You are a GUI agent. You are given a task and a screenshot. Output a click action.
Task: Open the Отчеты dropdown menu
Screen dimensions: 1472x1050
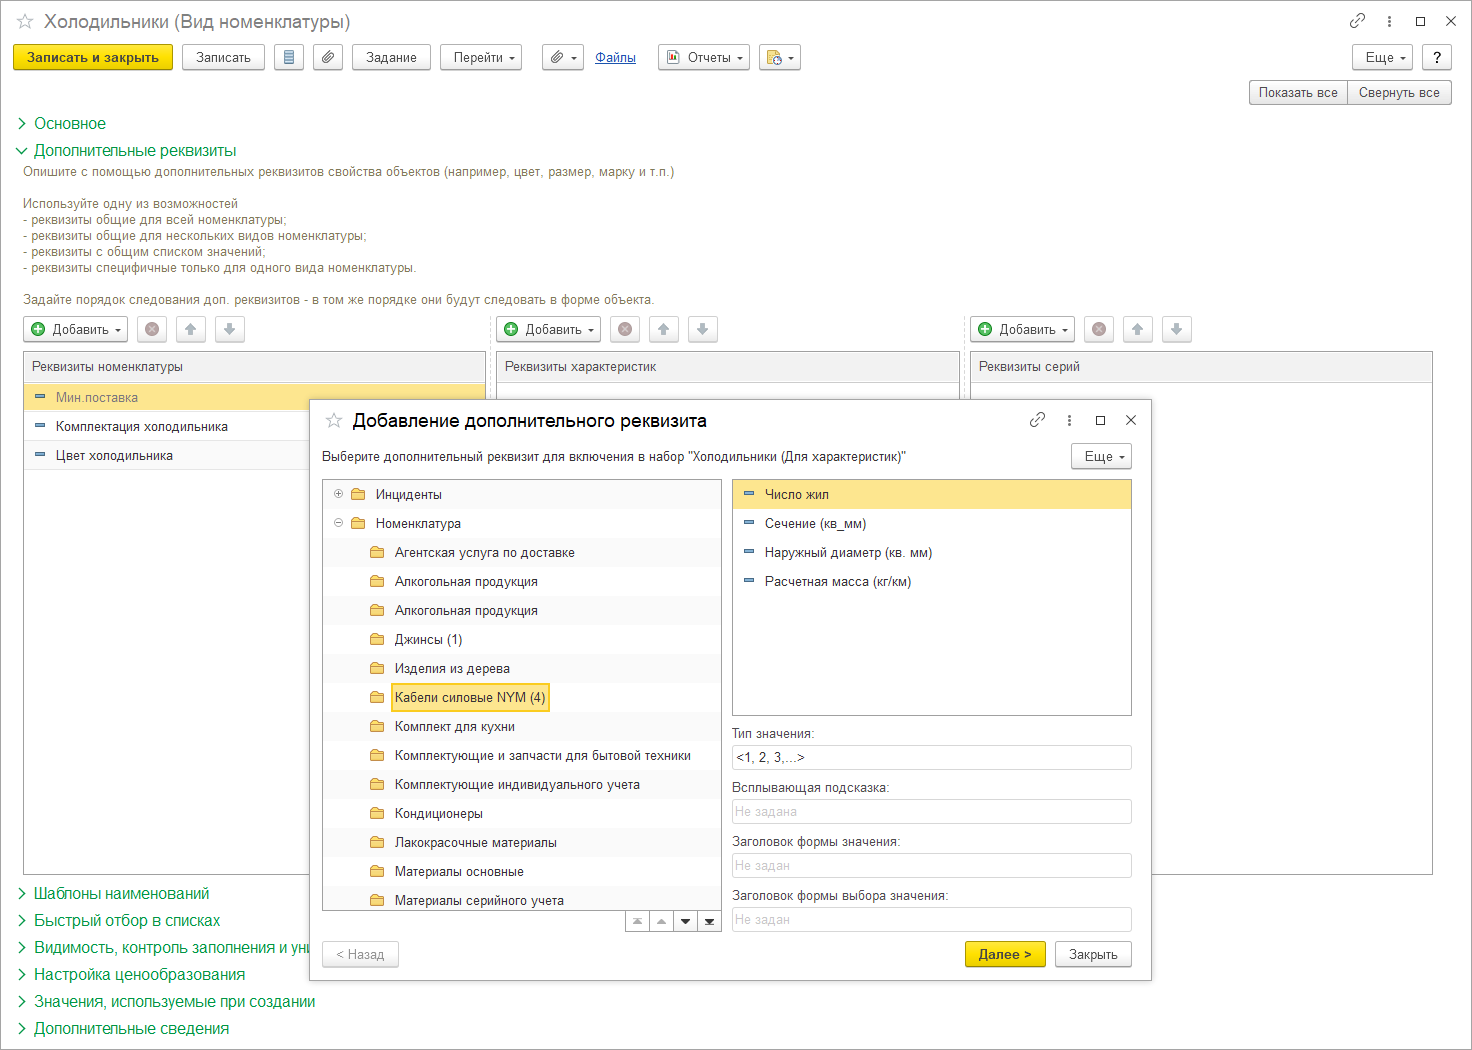(705, 58)
